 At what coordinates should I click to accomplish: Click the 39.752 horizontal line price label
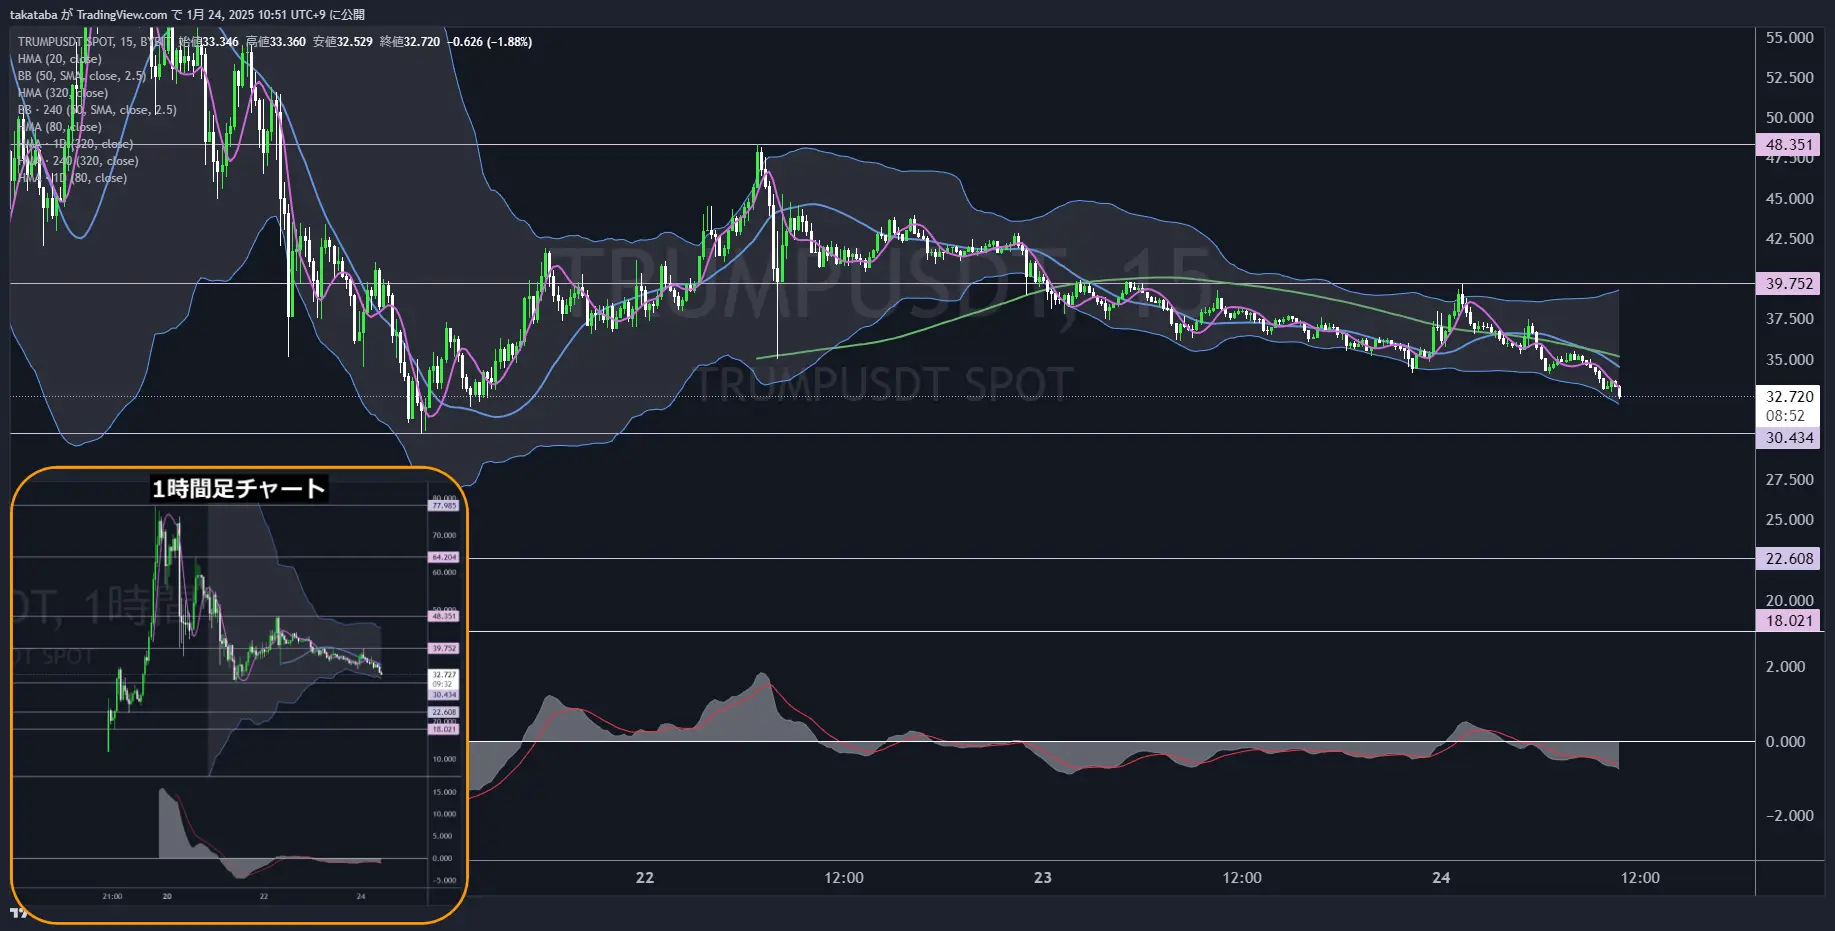click(1788, 284)
